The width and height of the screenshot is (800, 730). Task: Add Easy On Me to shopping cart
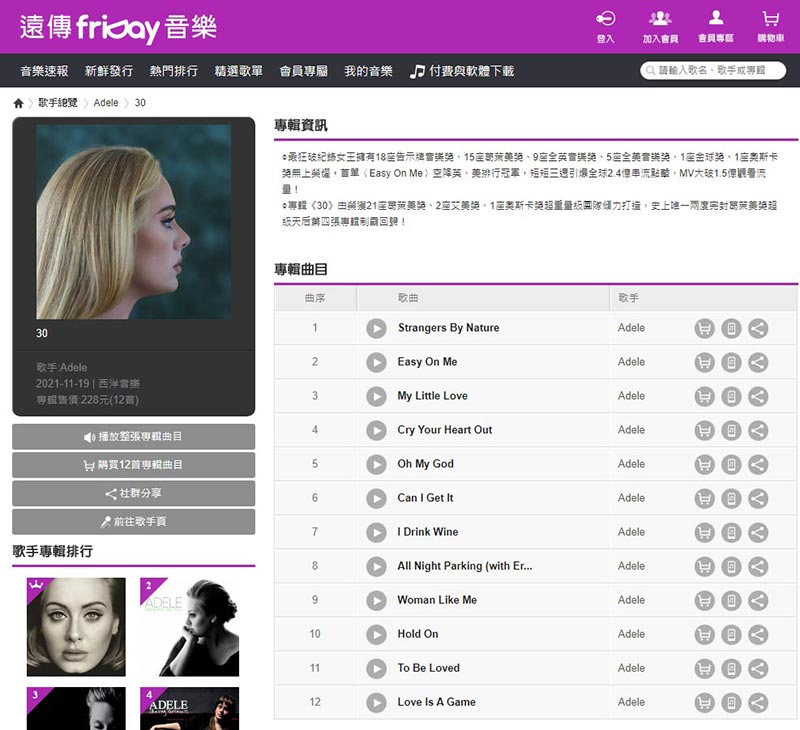[x=705, y=363]
